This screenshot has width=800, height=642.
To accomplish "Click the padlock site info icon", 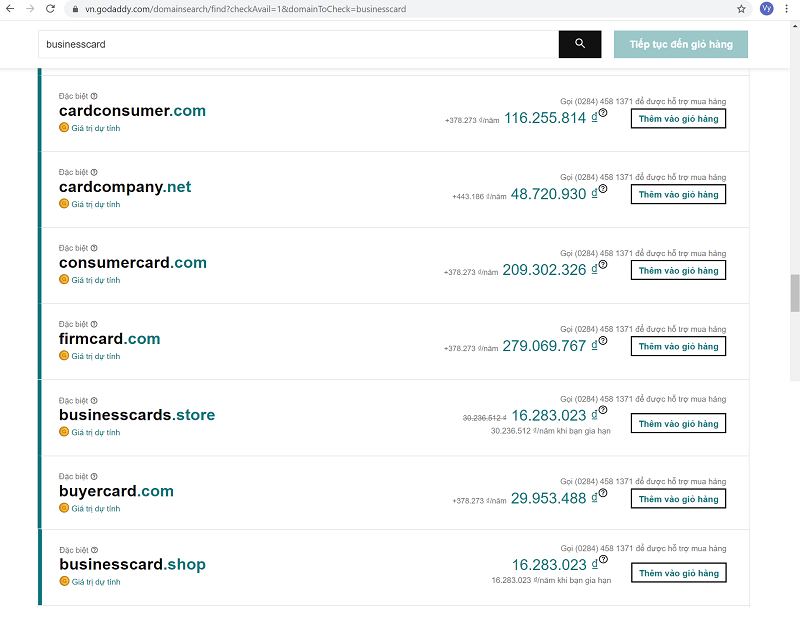I will (x=76, y=9).
